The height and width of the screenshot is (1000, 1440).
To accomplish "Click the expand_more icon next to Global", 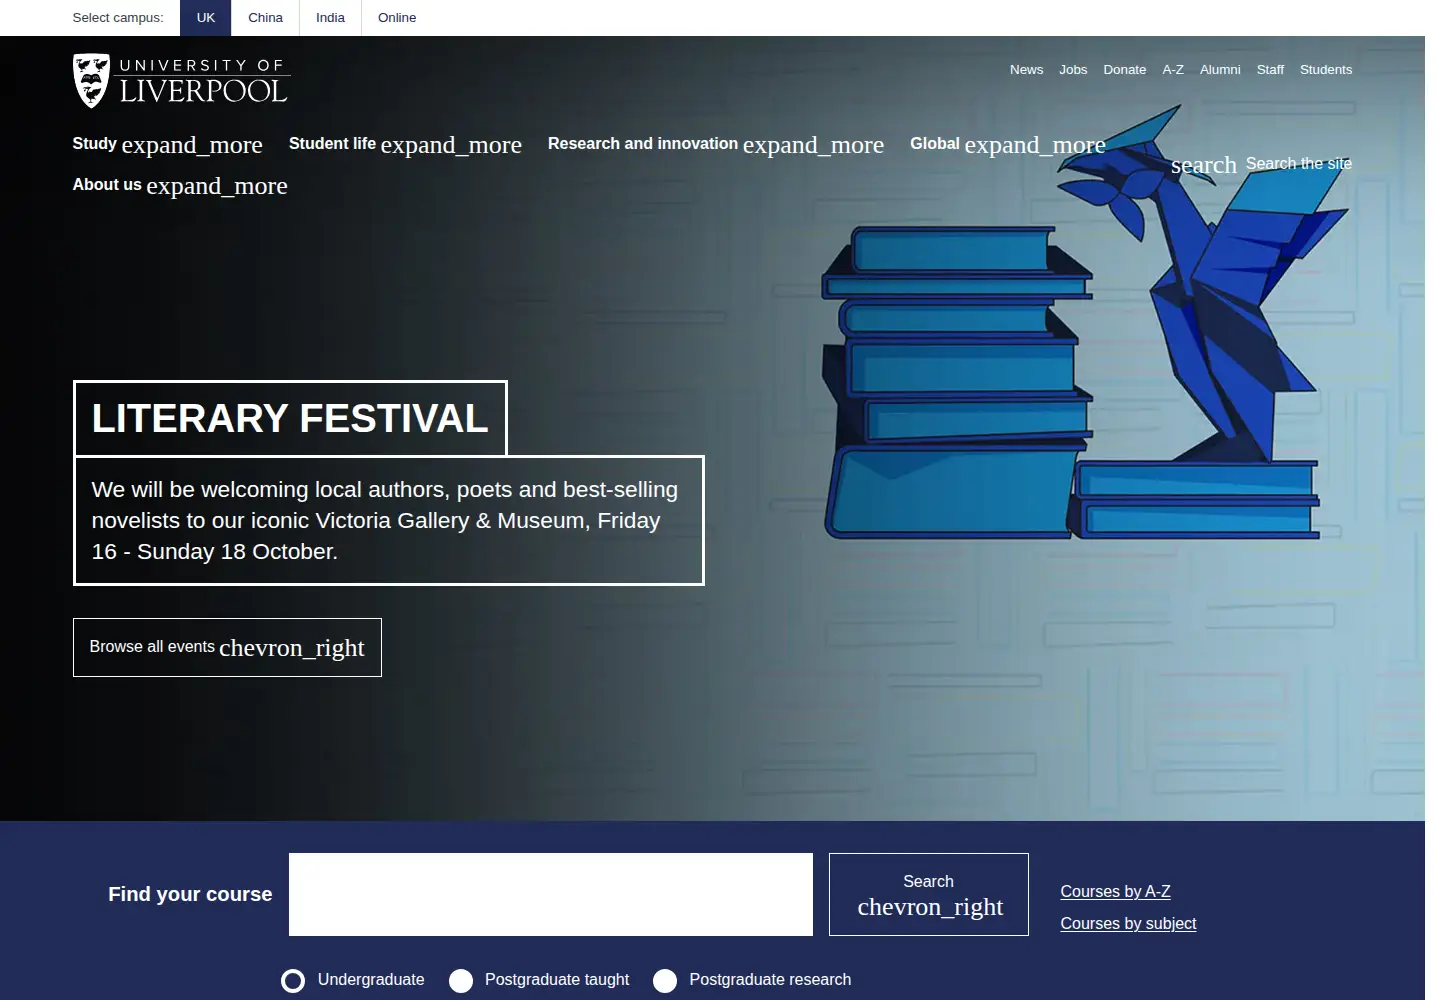I will point(1035,145).
